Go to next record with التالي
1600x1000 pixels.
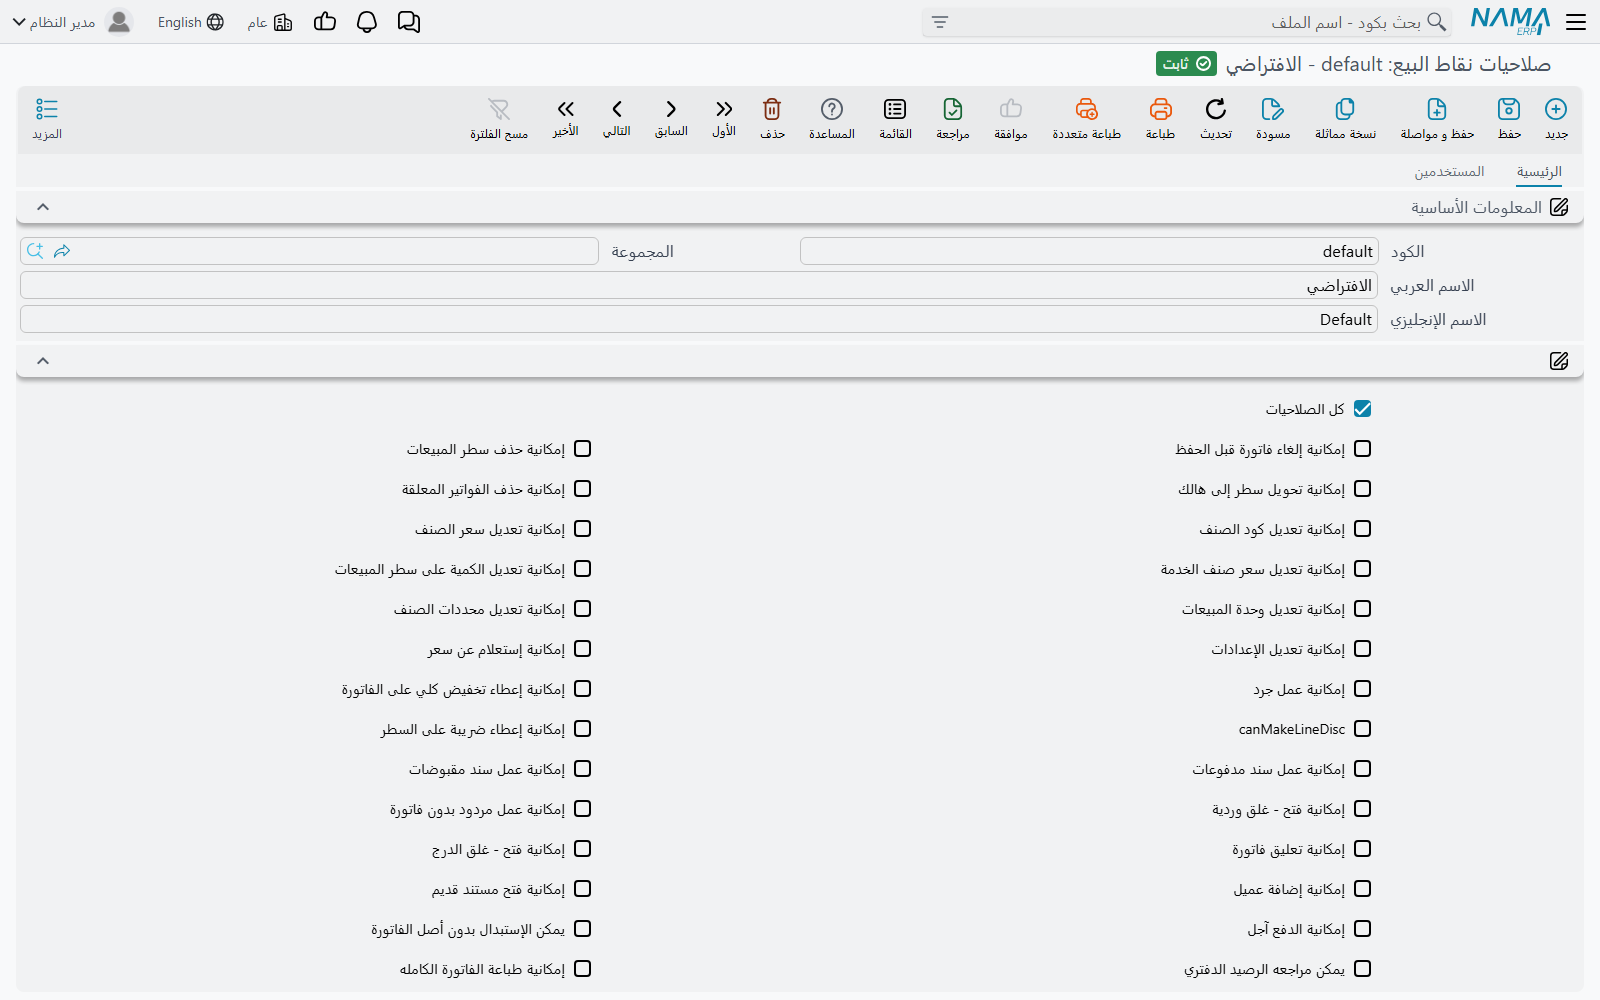[617, 118]
